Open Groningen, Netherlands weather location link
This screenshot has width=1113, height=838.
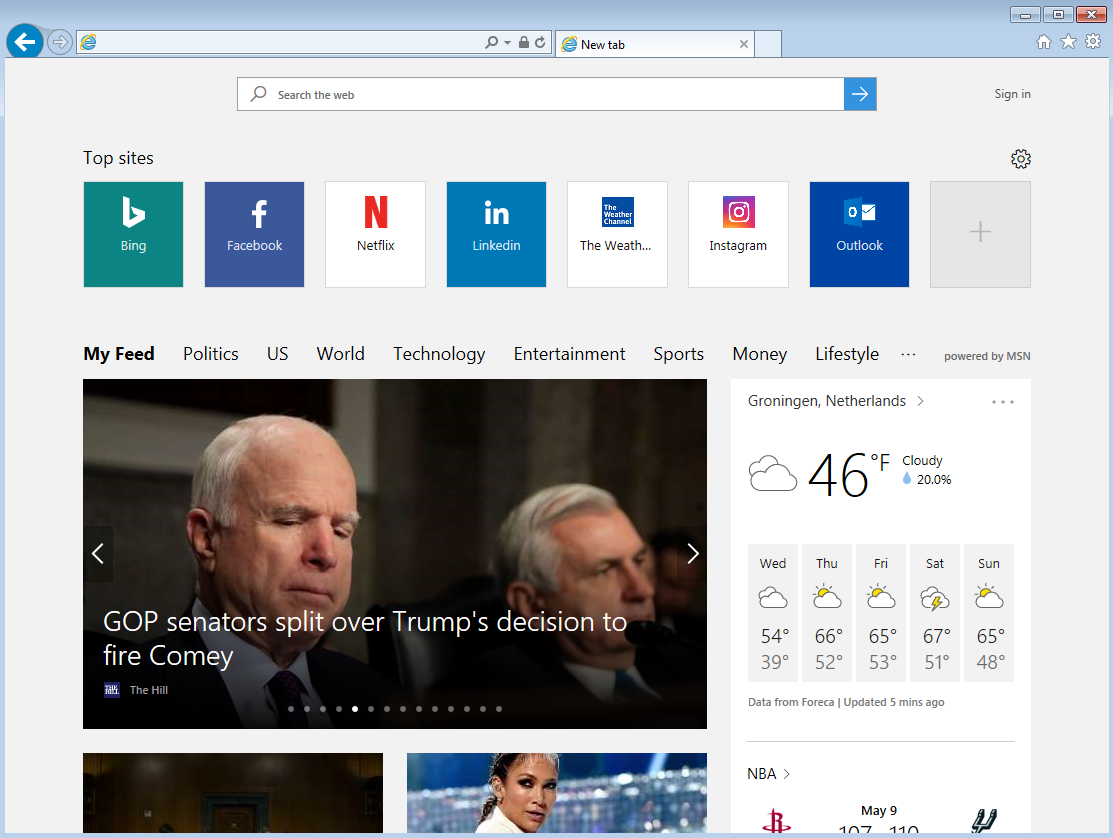point(827,401)
